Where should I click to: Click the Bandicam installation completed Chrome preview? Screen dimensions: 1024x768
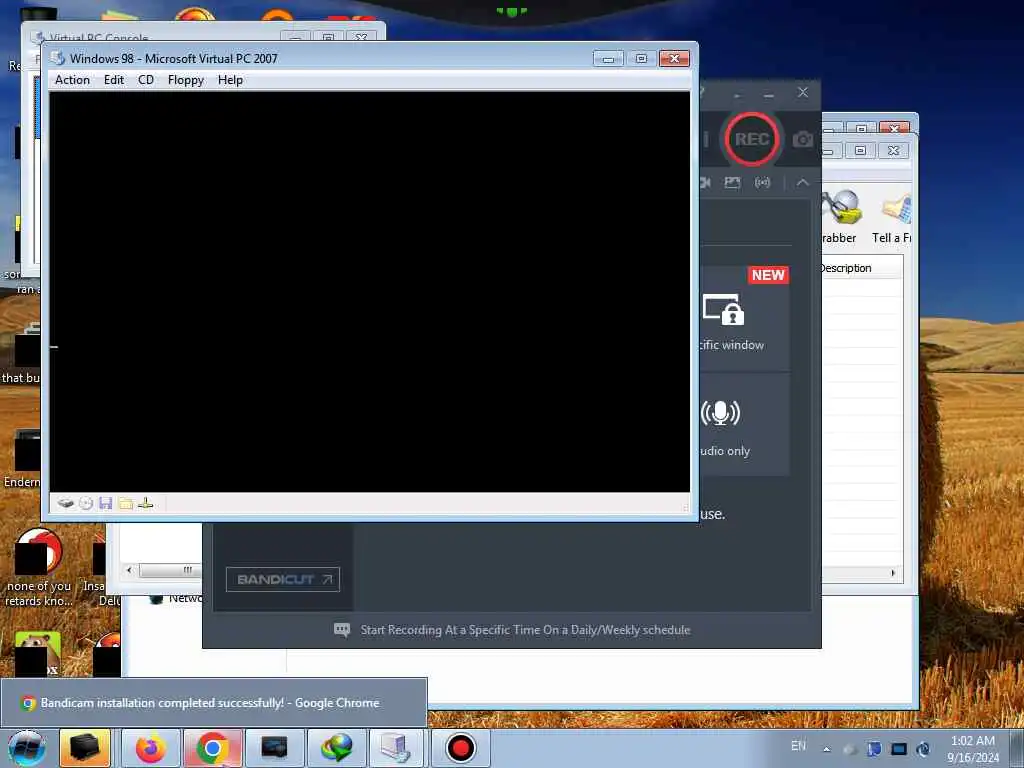pyautogui.click(x=214, y=703)
